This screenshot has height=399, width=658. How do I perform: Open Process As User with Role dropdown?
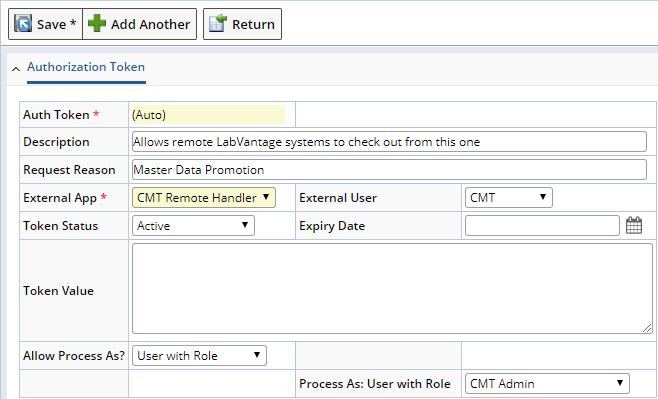[547, 383]
